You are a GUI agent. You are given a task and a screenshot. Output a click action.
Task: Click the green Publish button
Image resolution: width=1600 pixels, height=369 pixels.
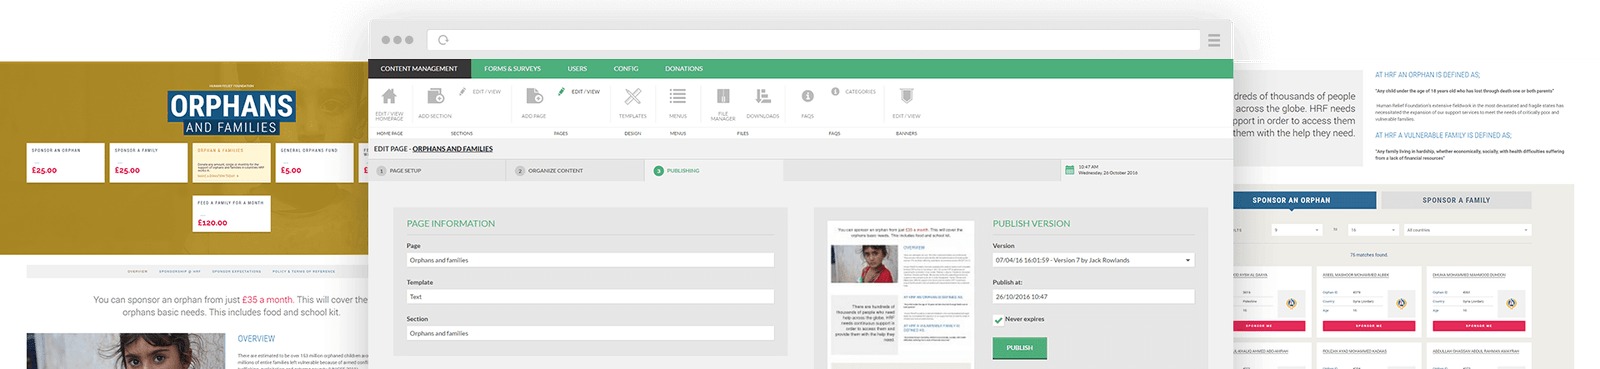tap(1020, 348)
